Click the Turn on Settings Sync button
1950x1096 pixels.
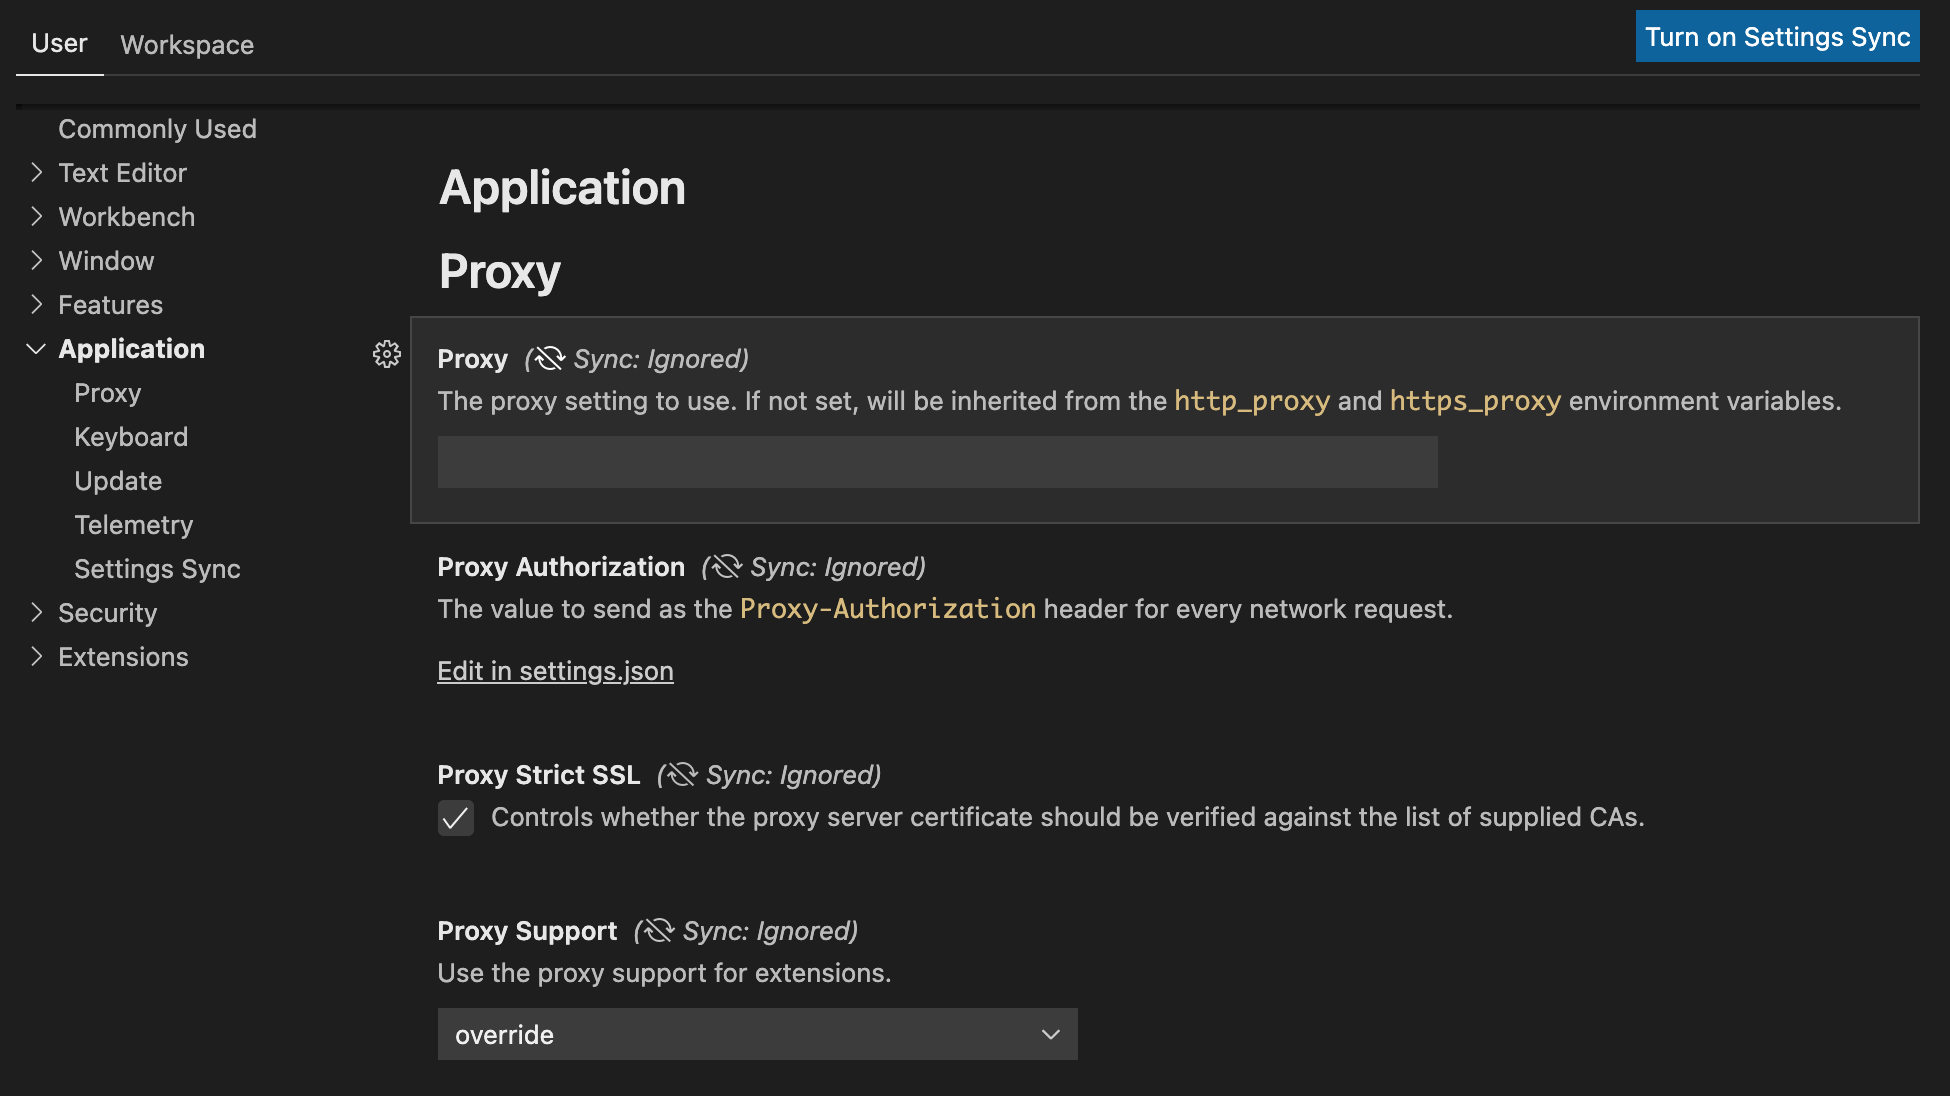[x=1776, y=36]
